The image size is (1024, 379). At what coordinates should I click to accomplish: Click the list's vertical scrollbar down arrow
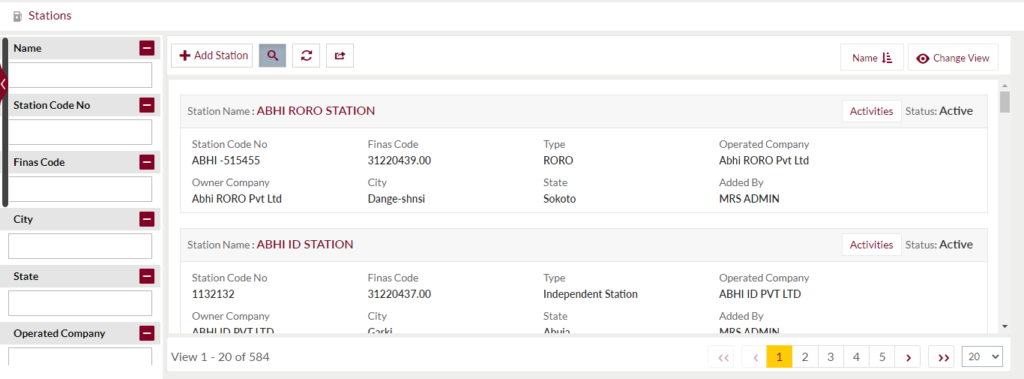(1004, 325)
